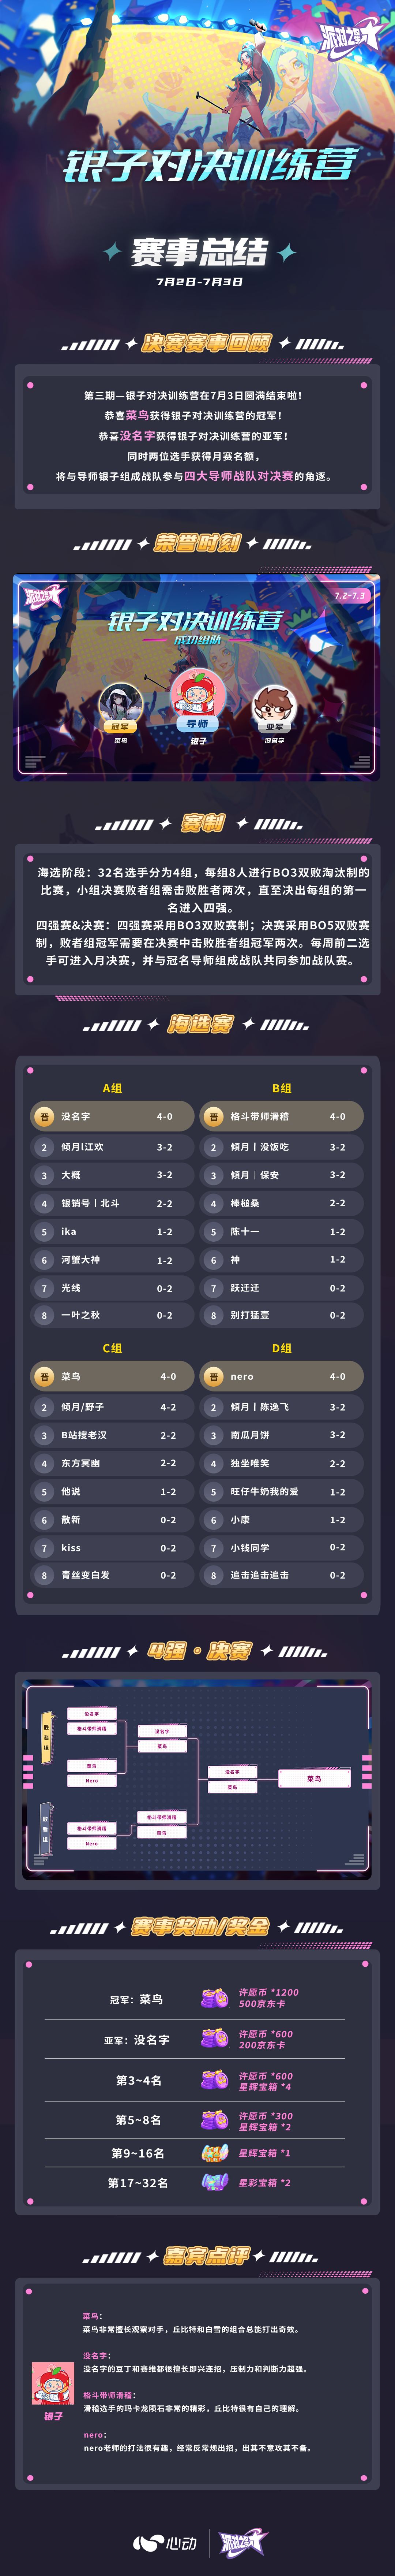Click the 决赛赛事回顾 section heading
The height and width of the screenshot is (2576, 395).
click(207, 344)
